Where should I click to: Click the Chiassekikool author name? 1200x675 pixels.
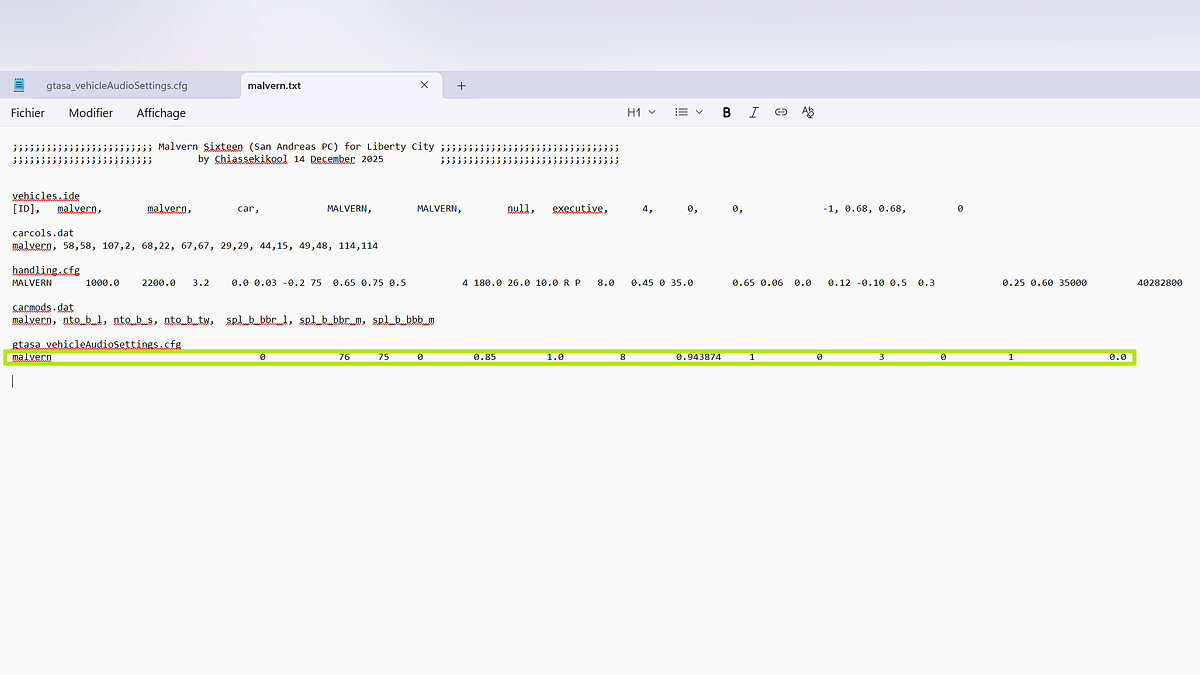click(x=251, y=159)
